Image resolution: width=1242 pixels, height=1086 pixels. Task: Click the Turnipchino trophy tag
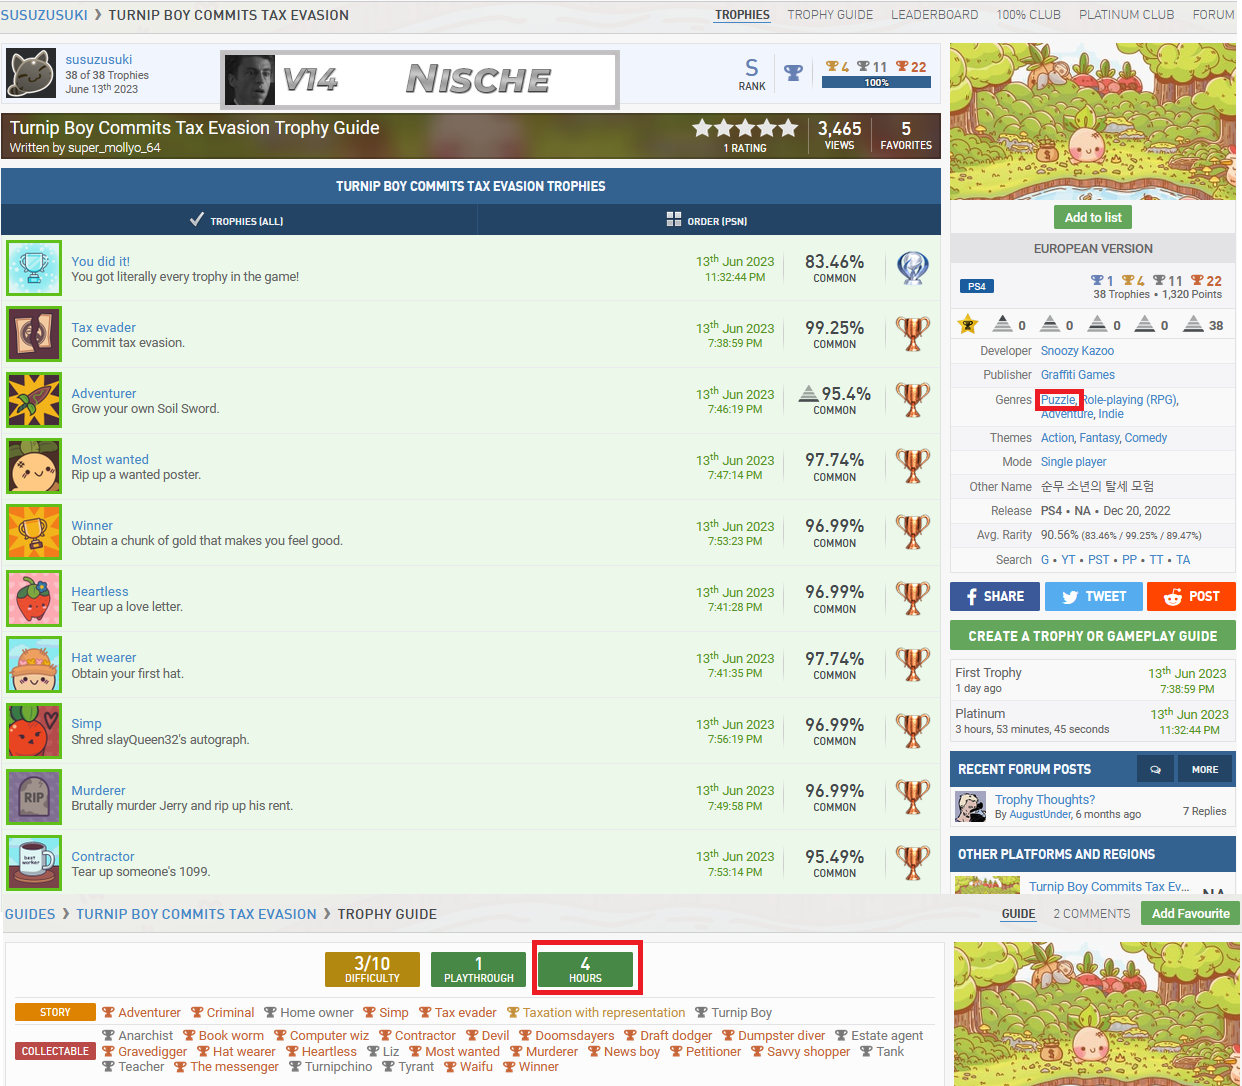(331, 1067)
